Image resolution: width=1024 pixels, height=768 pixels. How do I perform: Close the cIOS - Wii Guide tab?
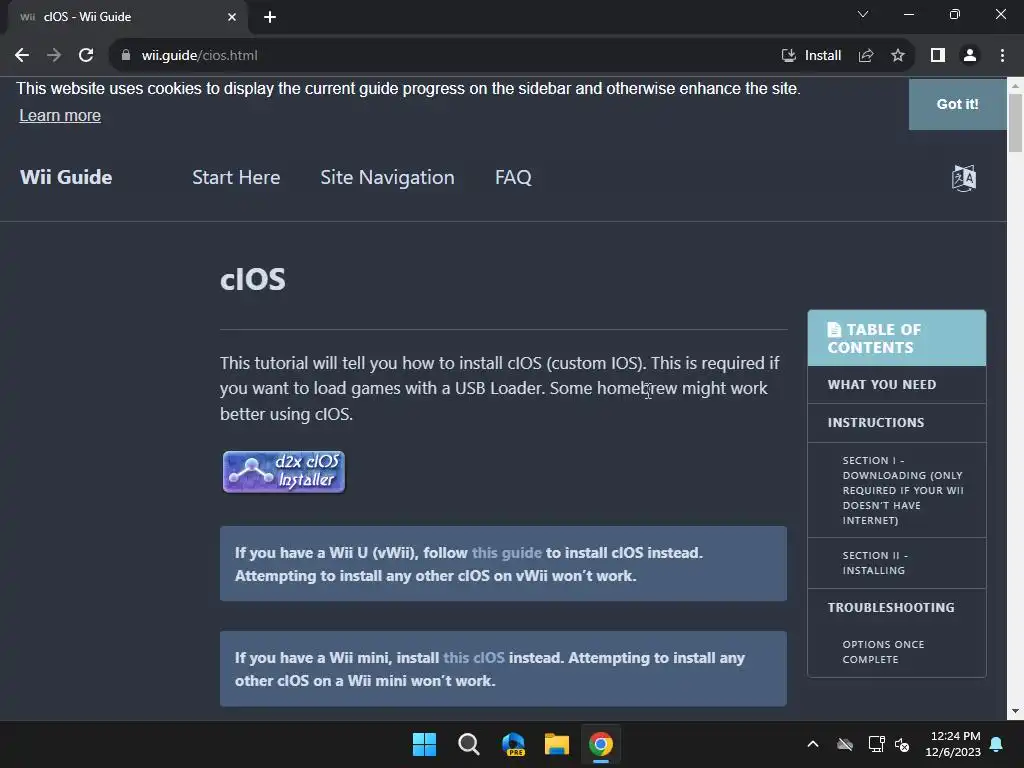[x=232, y=17]
